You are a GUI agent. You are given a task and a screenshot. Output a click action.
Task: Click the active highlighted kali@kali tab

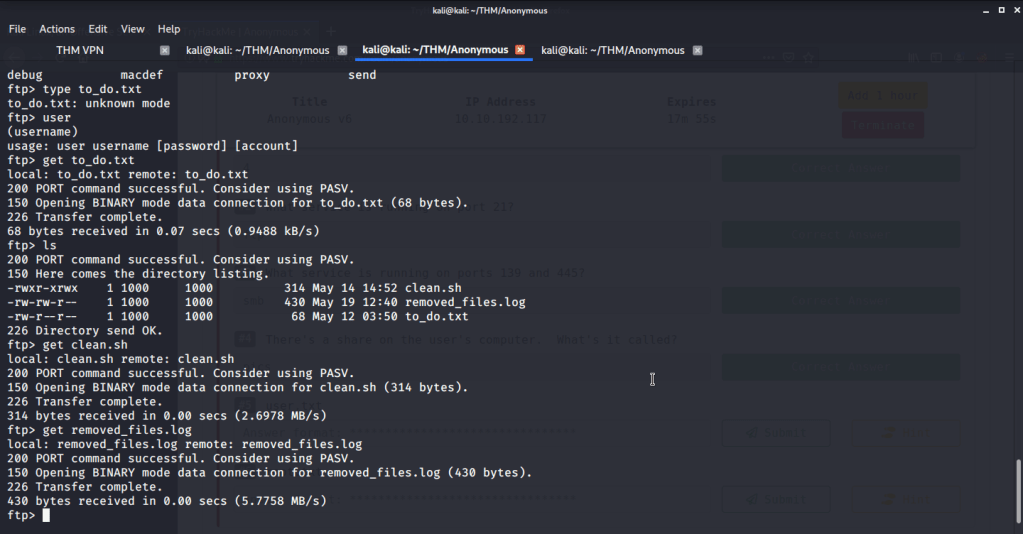(x=435, y=50)
